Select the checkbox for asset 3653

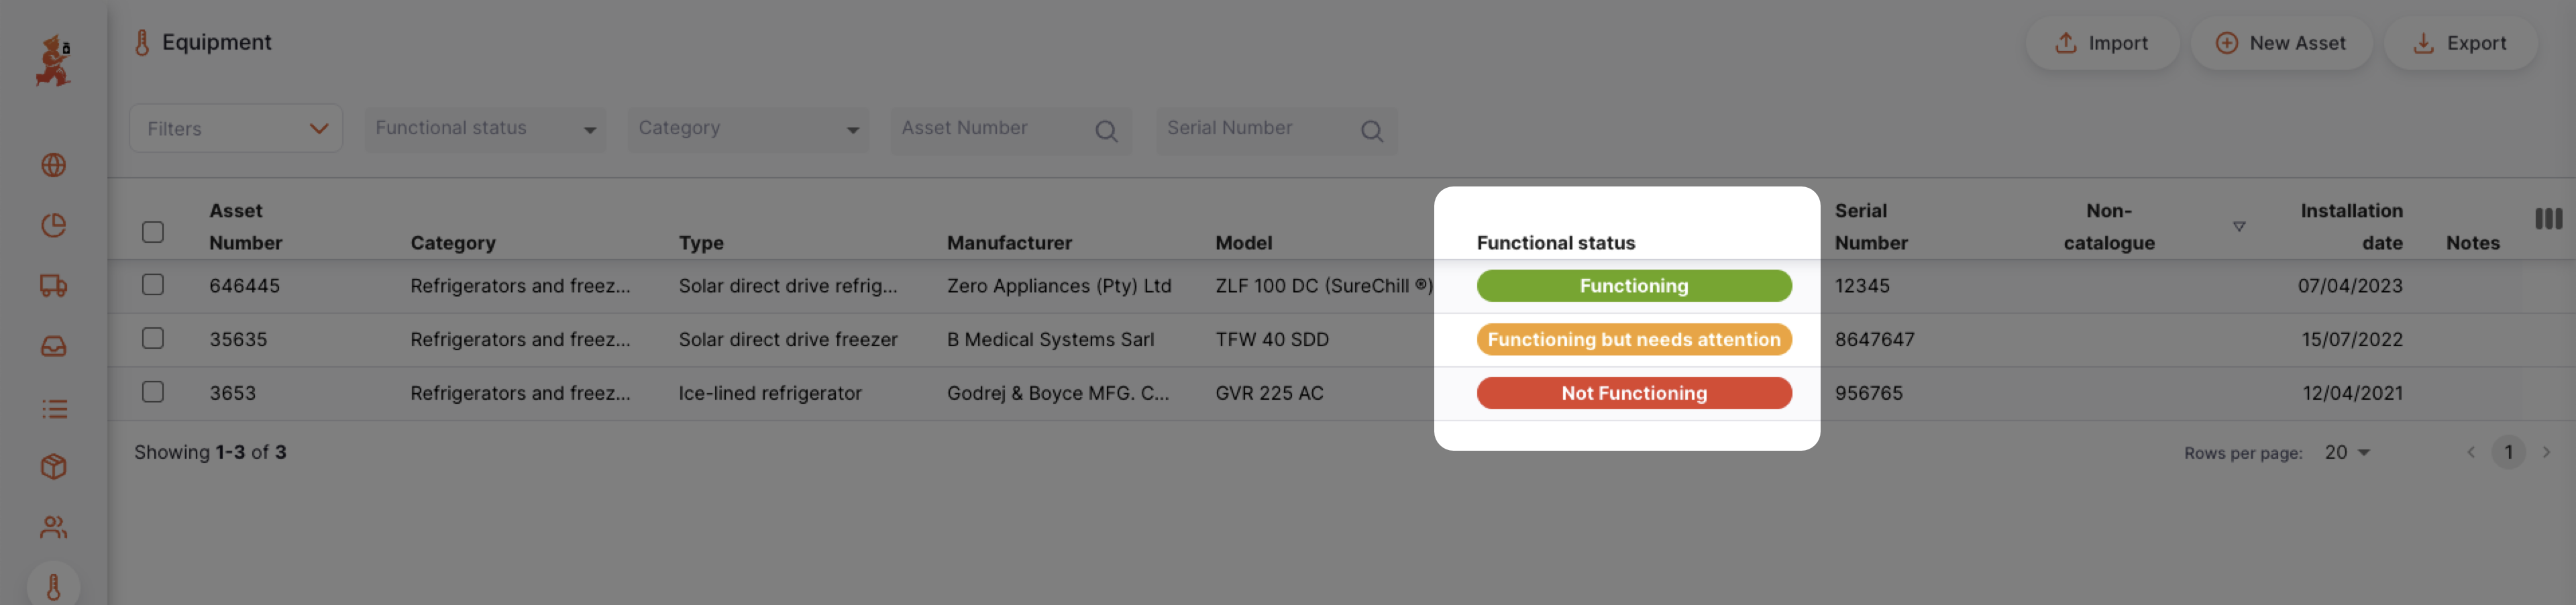(153, 392)
